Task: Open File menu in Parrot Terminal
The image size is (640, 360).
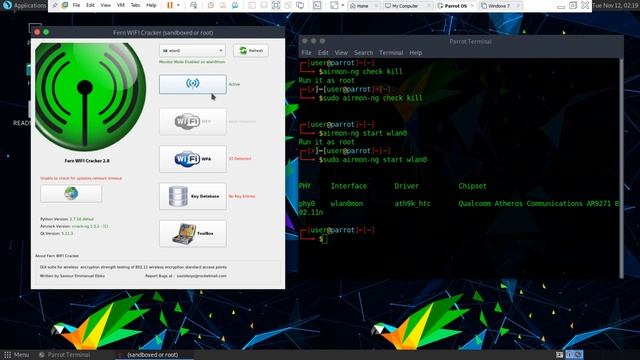Action: pyautogui.click(x=306, y=53)
